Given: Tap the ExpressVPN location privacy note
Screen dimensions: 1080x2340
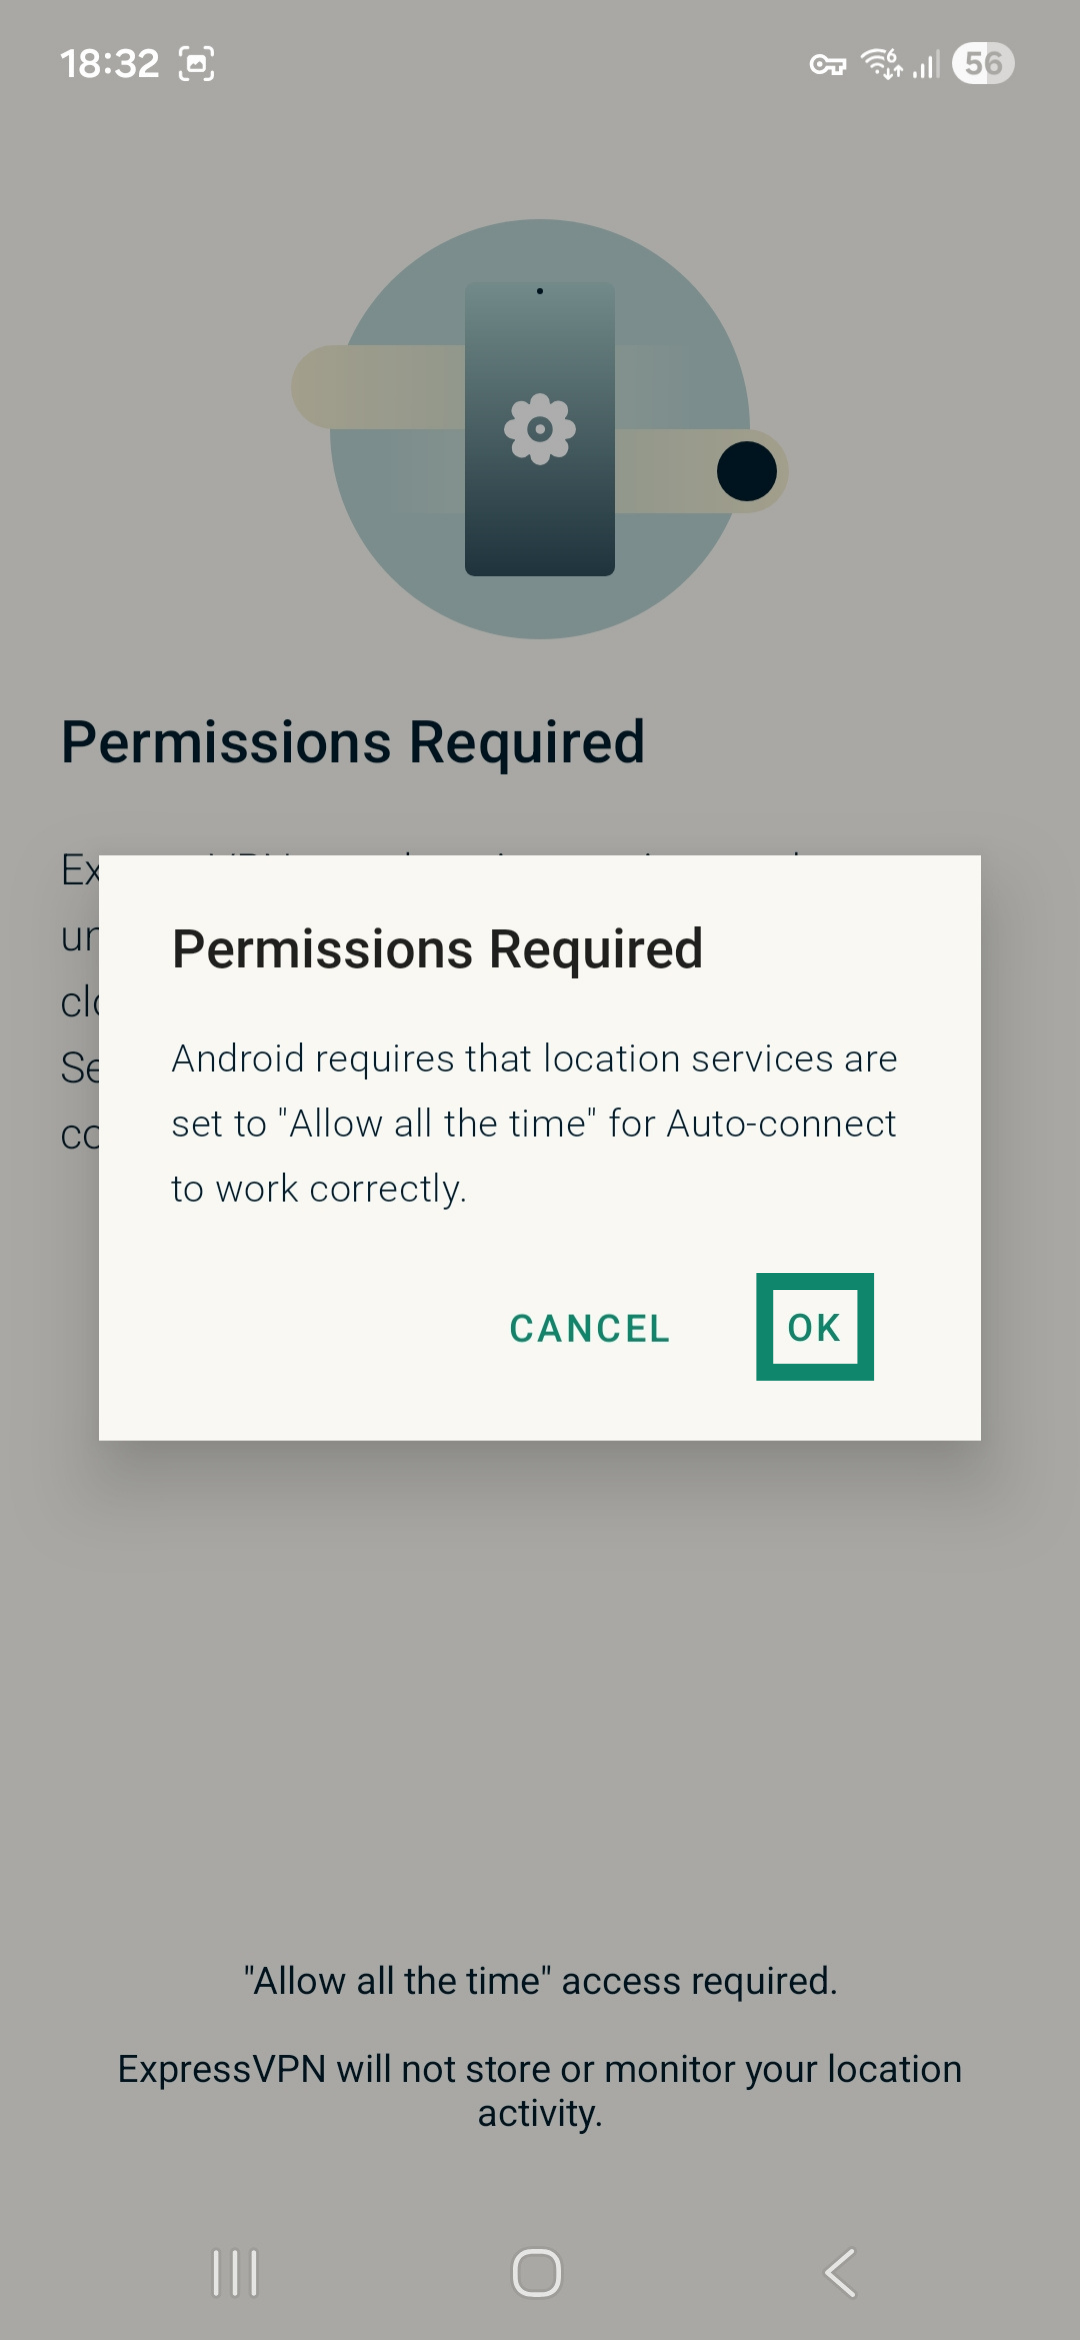Looking at the screenshot, I should 540,2090.
